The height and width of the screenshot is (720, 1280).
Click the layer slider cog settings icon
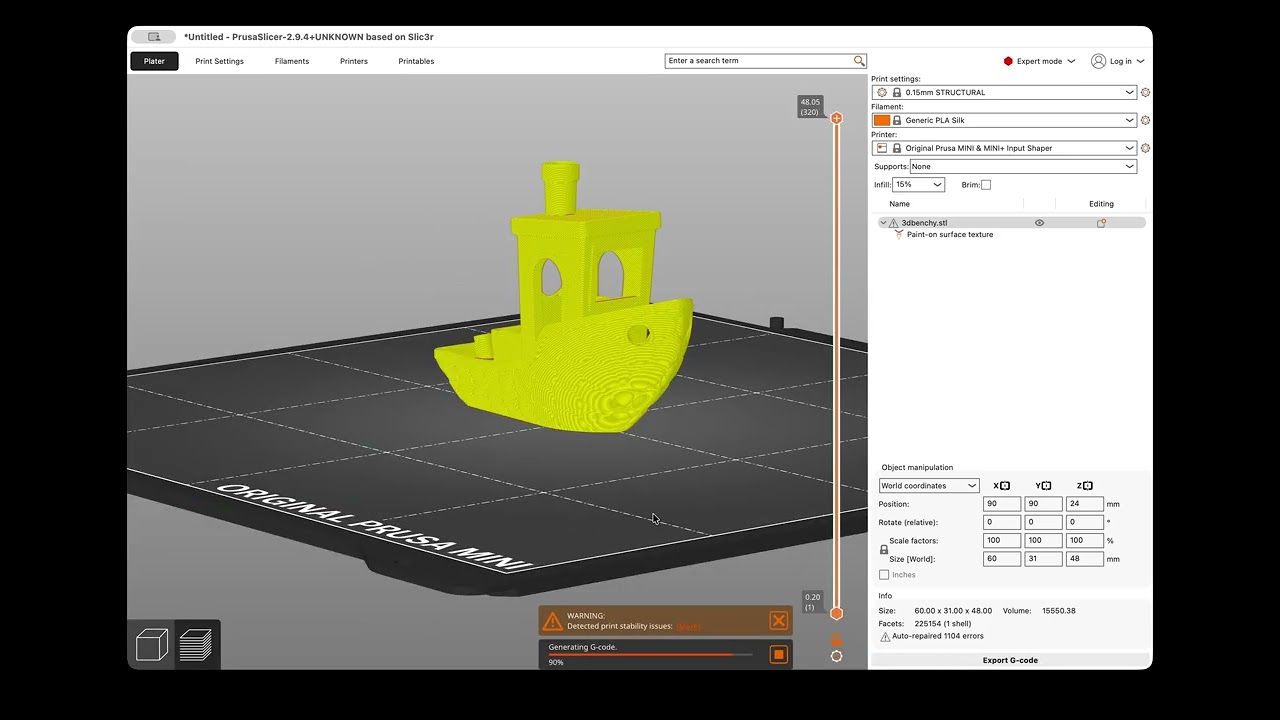click(x=837, y=656)
